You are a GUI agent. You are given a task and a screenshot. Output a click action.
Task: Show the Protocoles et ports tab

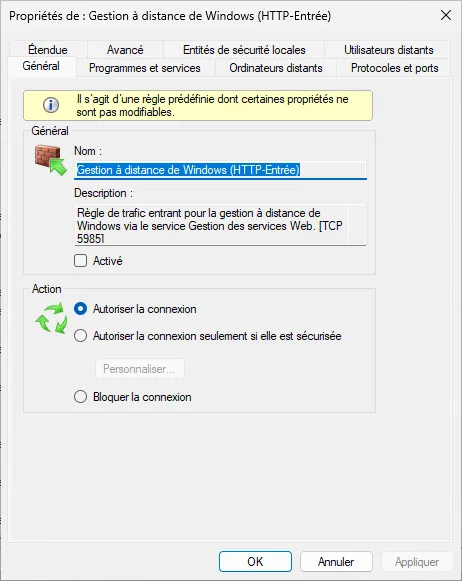tap(394, 68)
